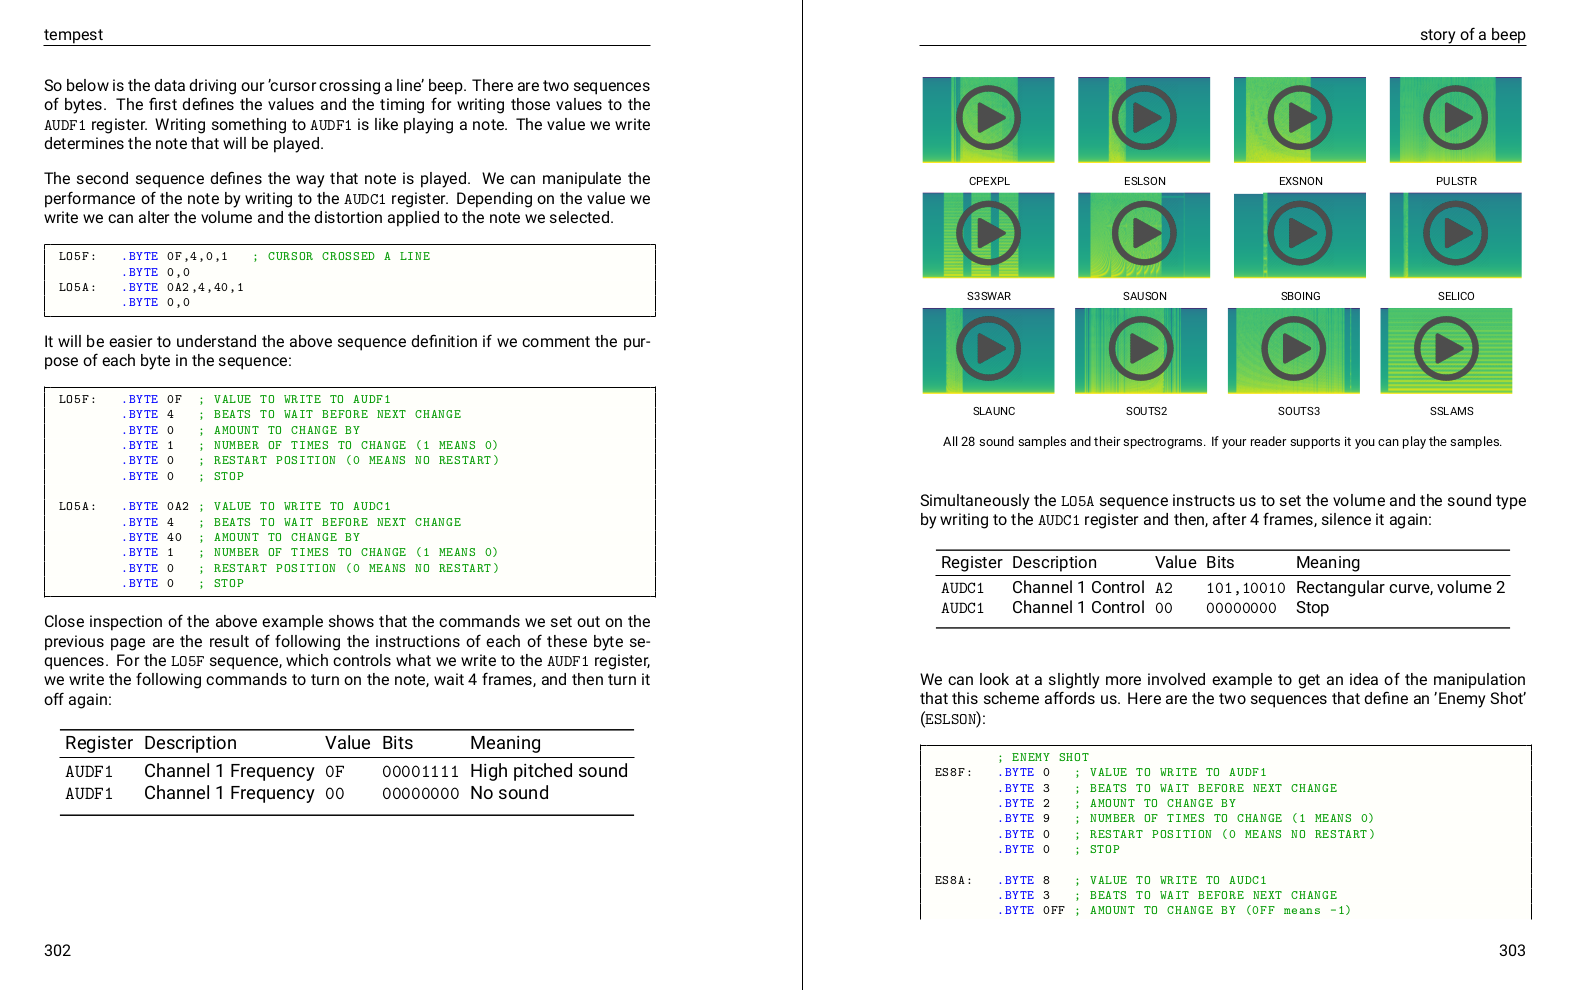
Task: Click the 'tempest' page header
Action: tap(73, 35)
